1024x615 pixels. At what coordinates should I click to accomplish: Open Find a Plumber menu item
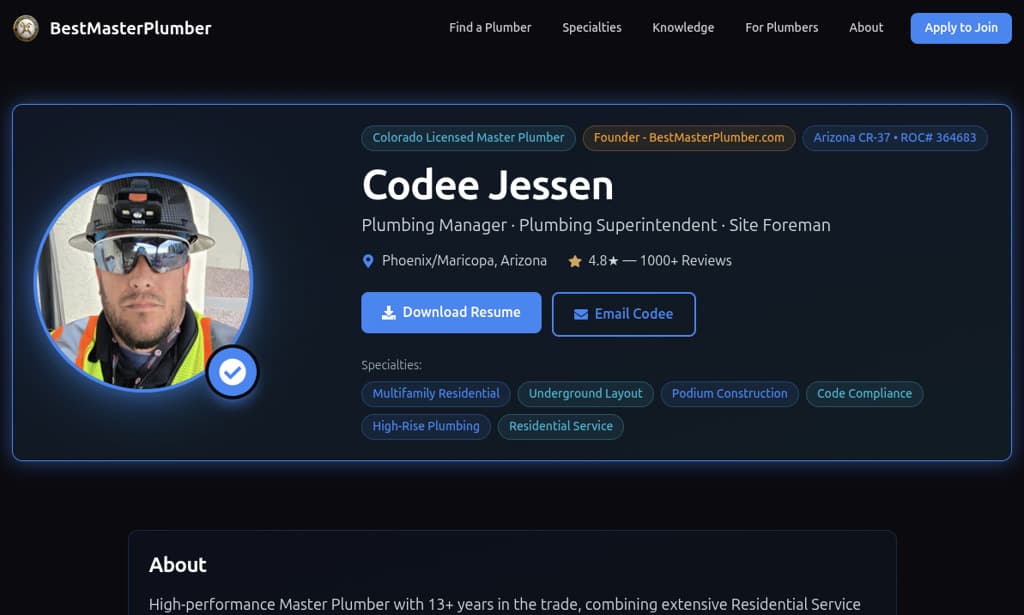pyautogui.click(x=490, y=27)
